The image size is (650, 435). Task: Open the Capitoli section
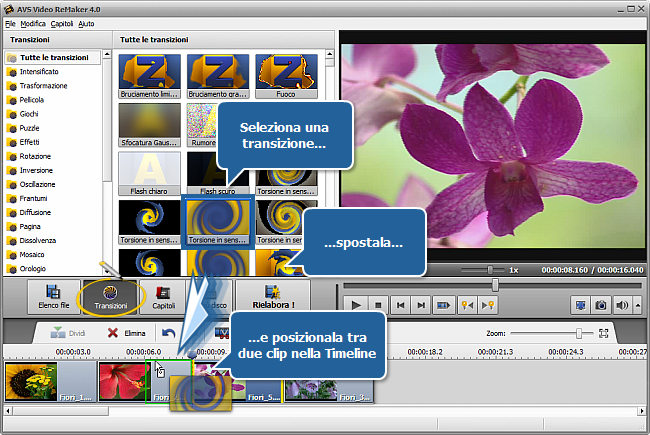tap(164, 298)
